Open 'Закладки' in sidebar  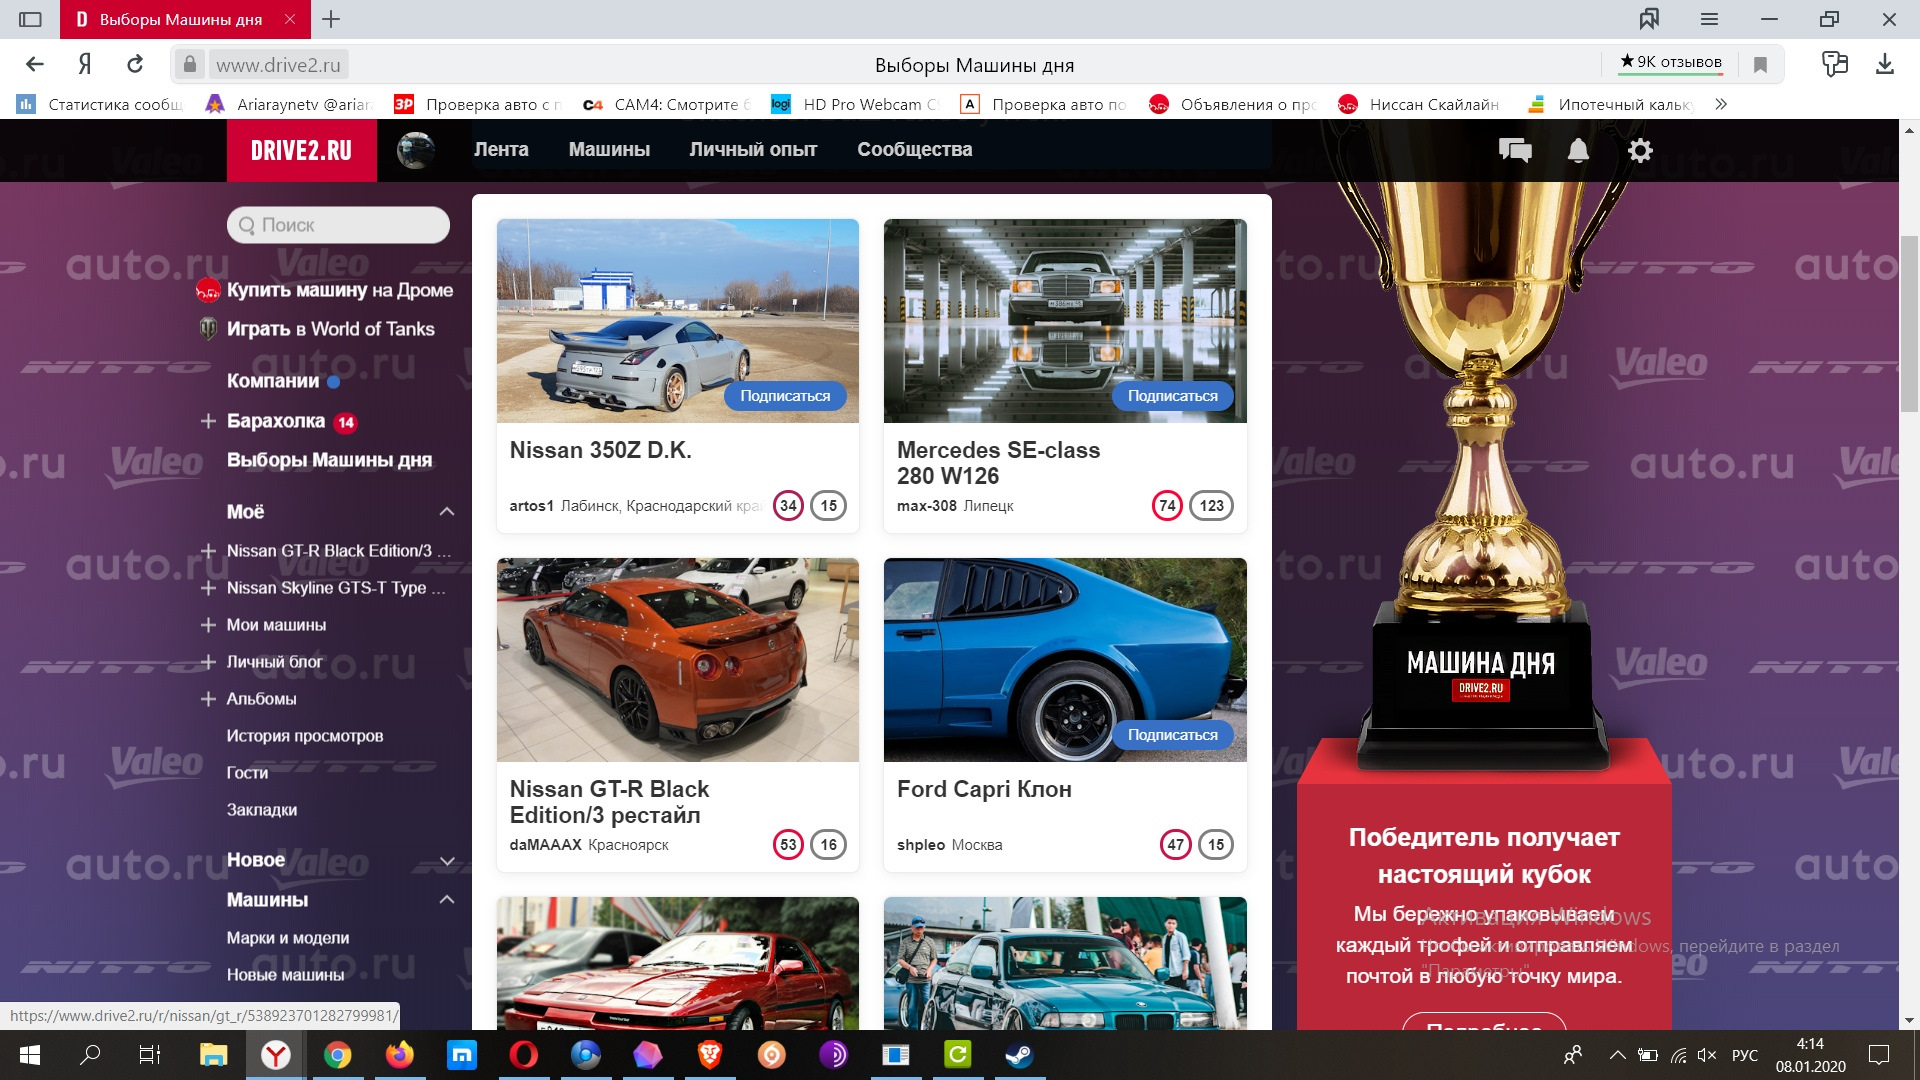[x=262, y=810]
